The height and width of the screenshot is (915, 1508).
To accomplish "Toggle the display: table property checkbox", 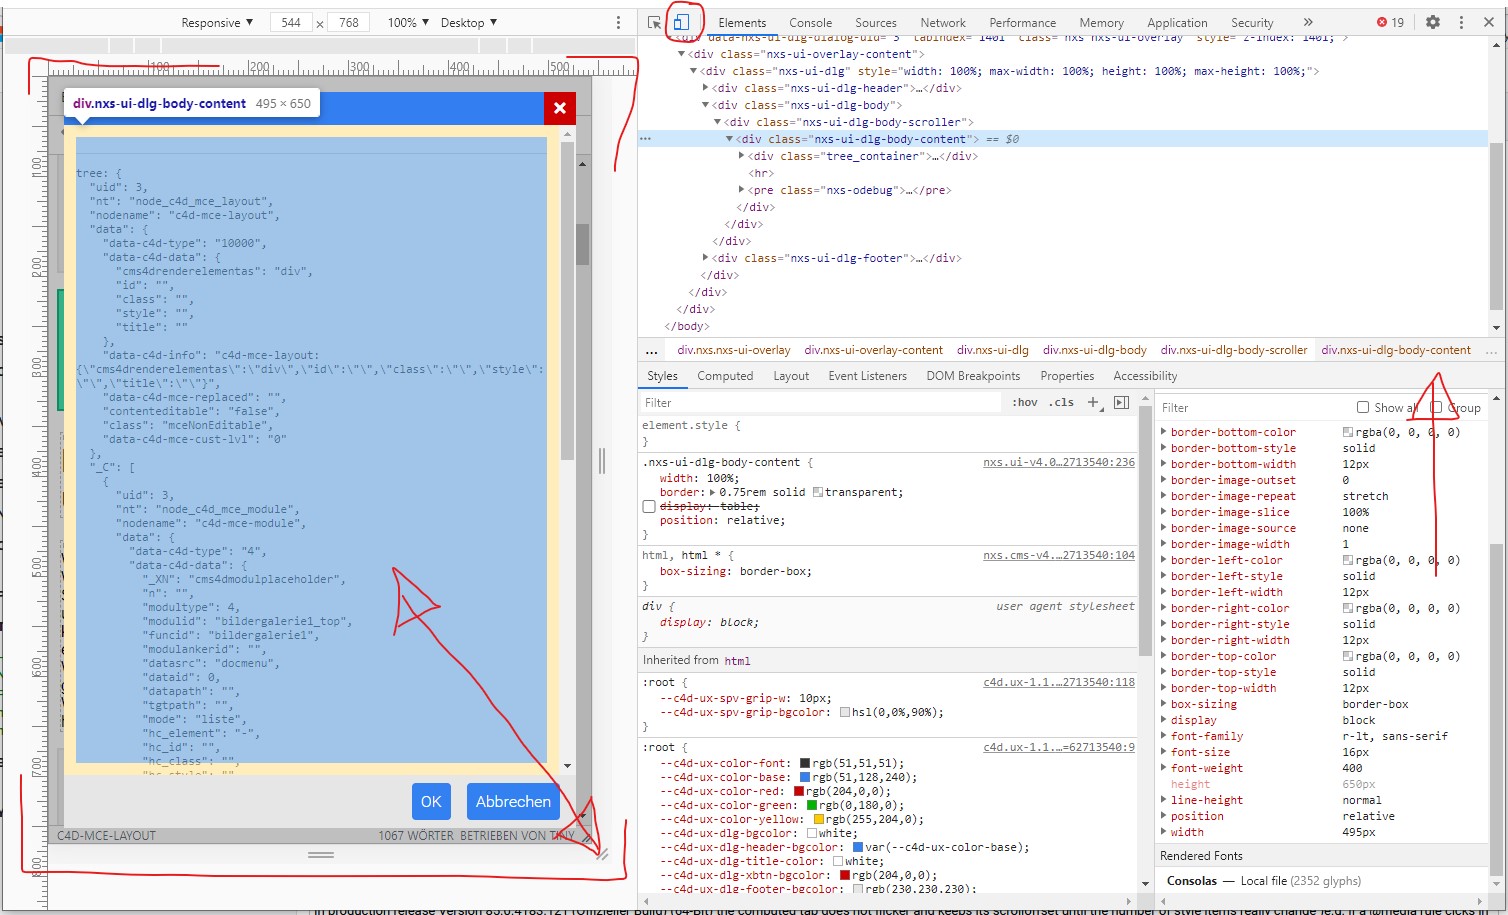I will [x=649, y=507].
